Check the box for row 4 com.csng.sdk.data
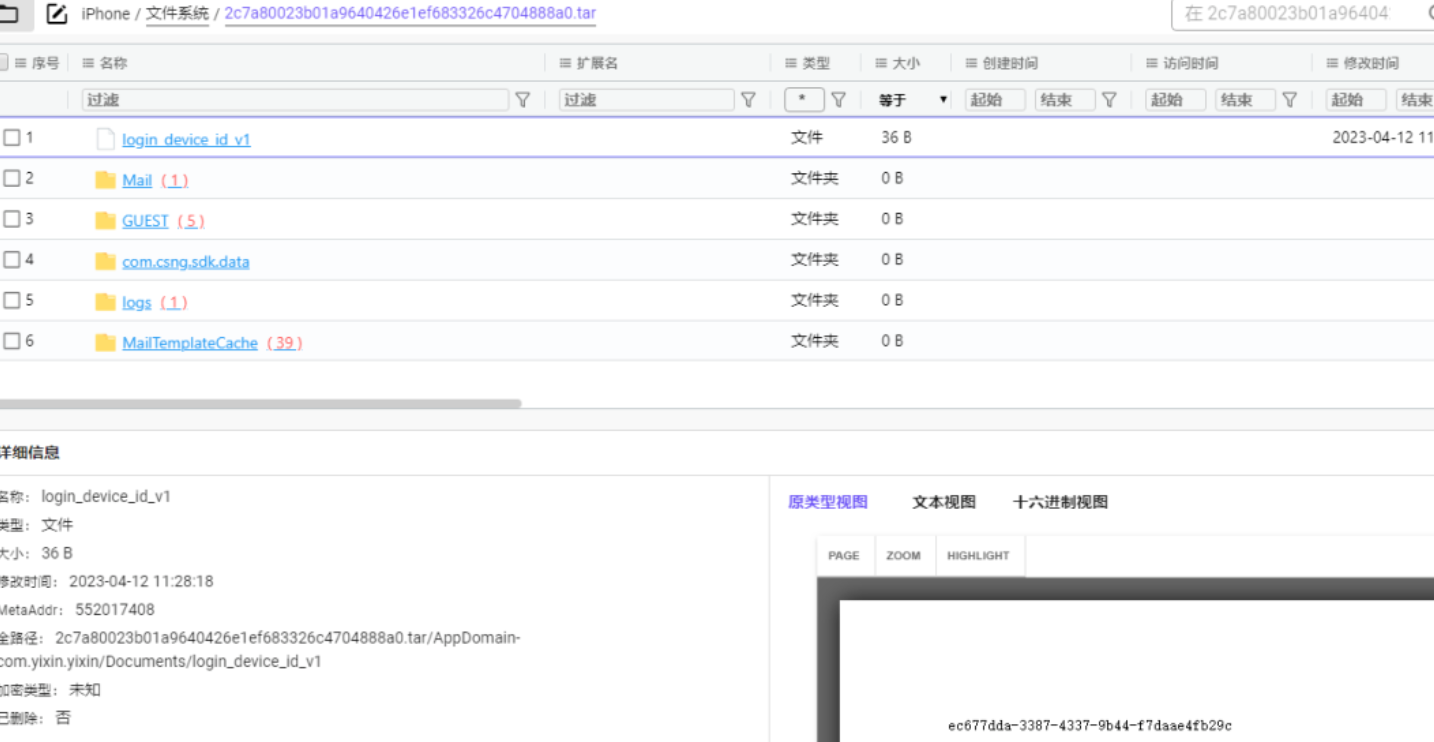Image resolution: width=1434 pixels, height=742 pixels. tap(12, 260)
